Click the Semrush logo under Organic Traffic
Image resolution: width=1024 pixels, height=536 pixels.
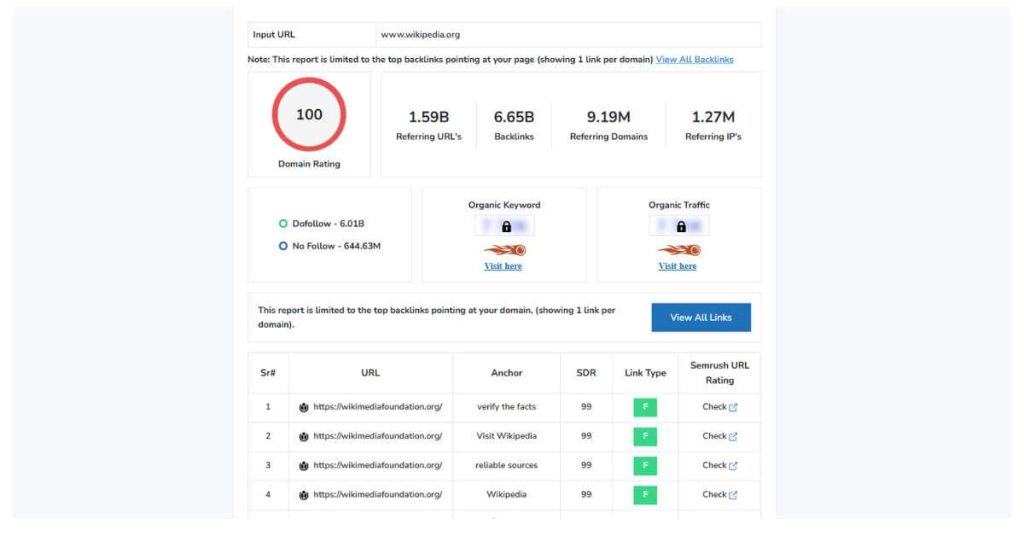click(679, 250)
